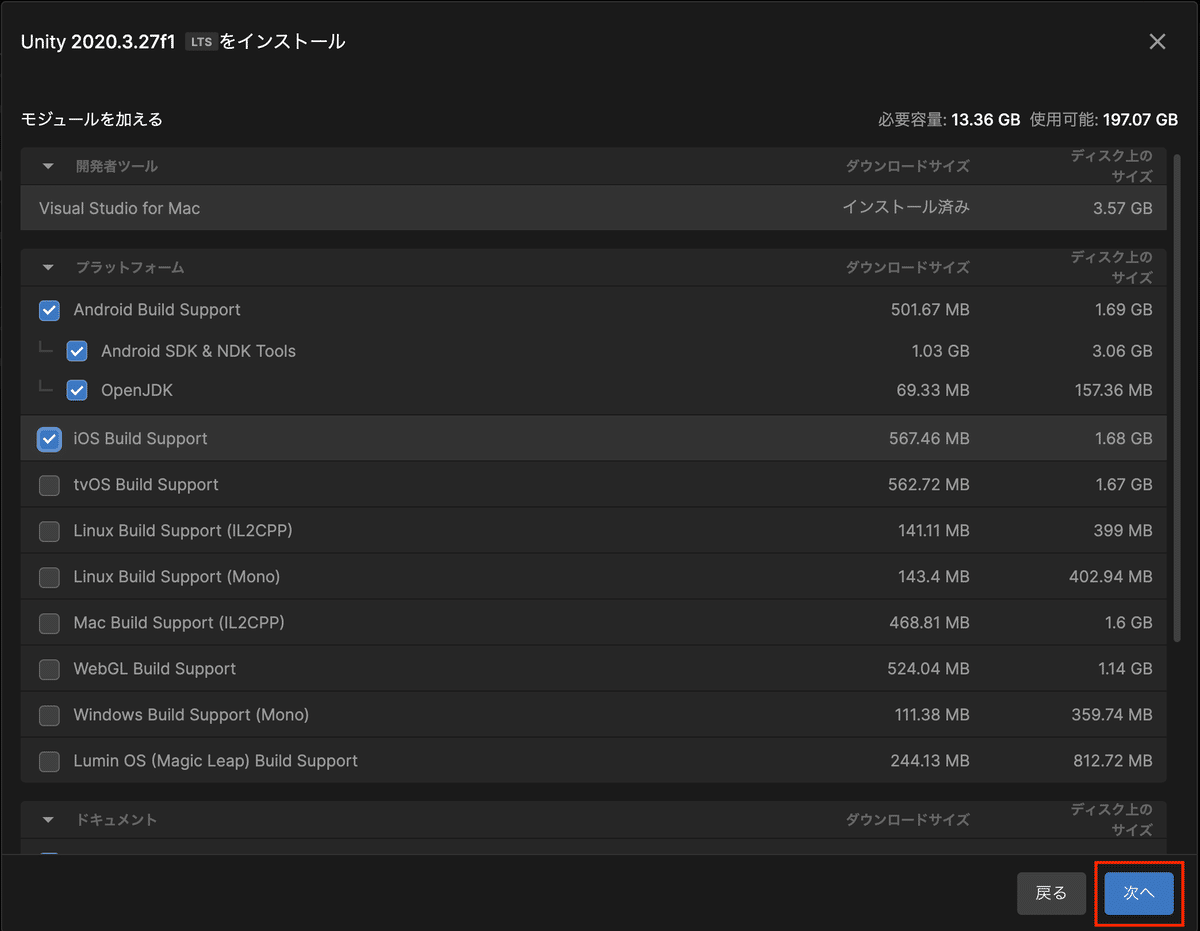Uncheck OpenJDK module

[x=77, y=390]
